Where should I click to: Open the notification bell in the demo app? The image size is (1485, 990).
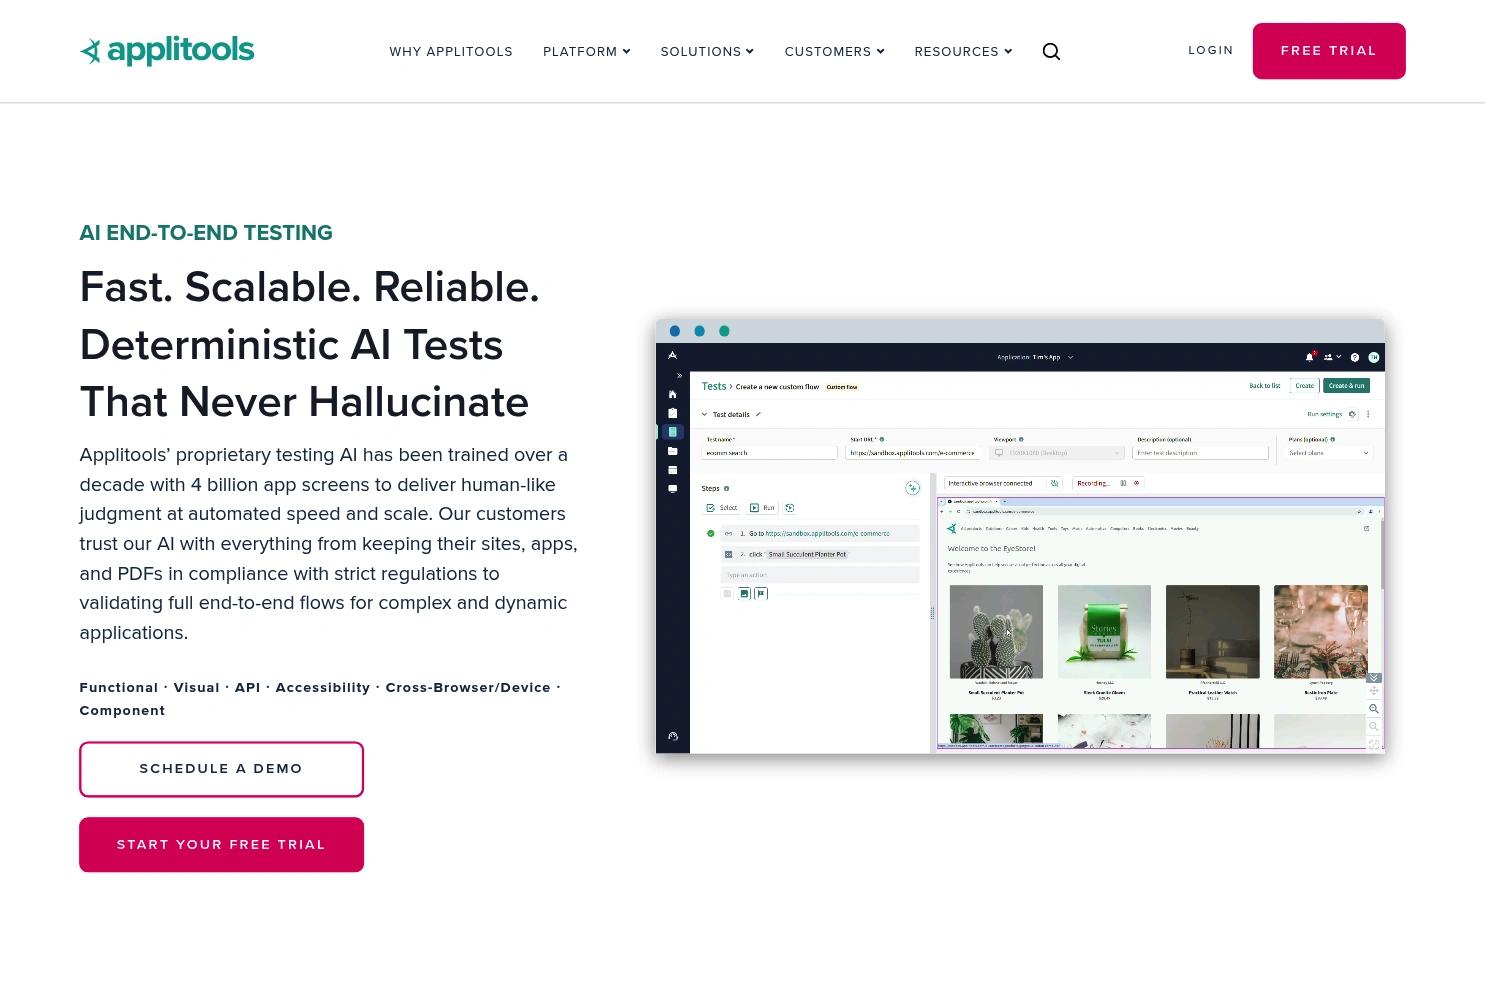1310,357
